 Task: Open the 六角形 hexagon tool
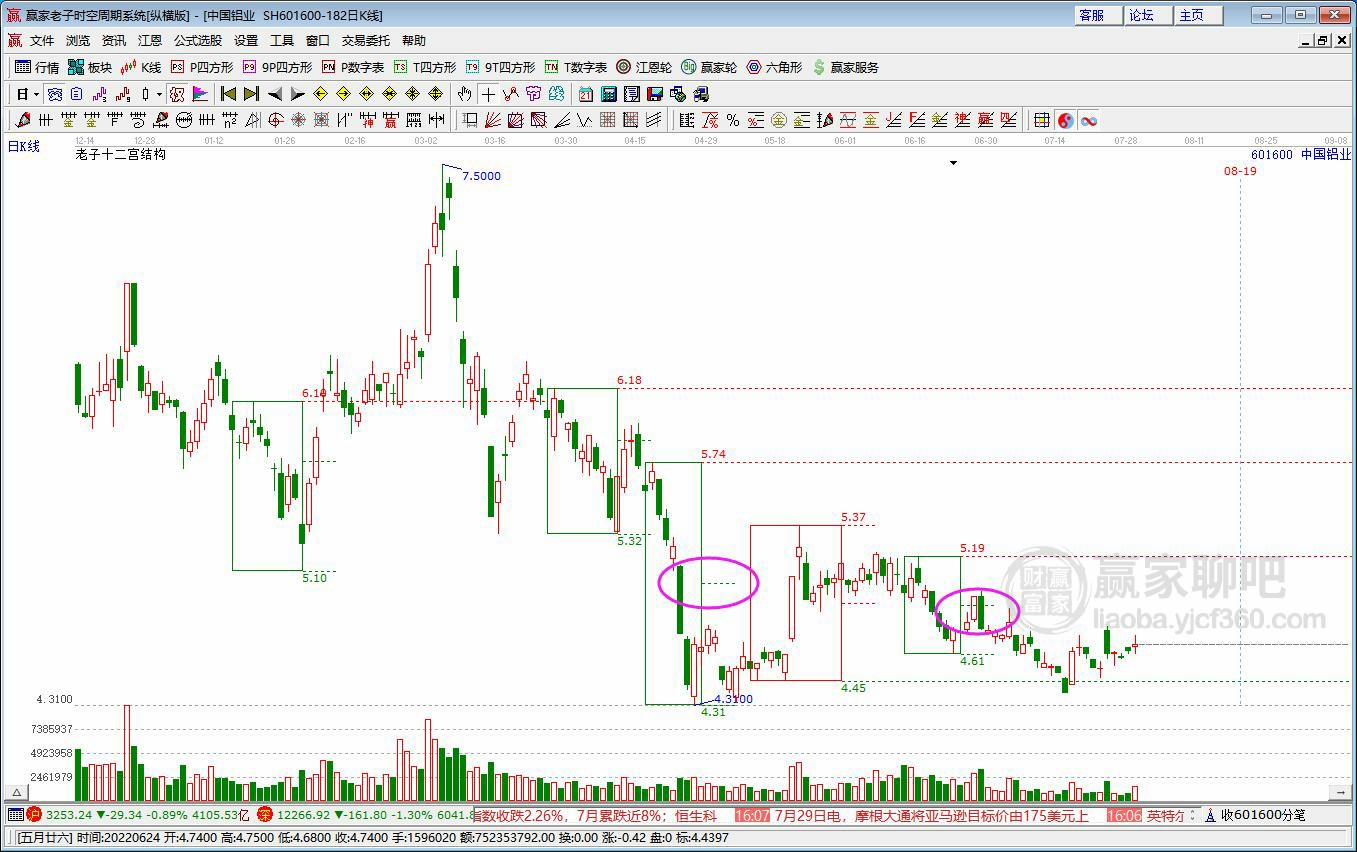[774, 67]
